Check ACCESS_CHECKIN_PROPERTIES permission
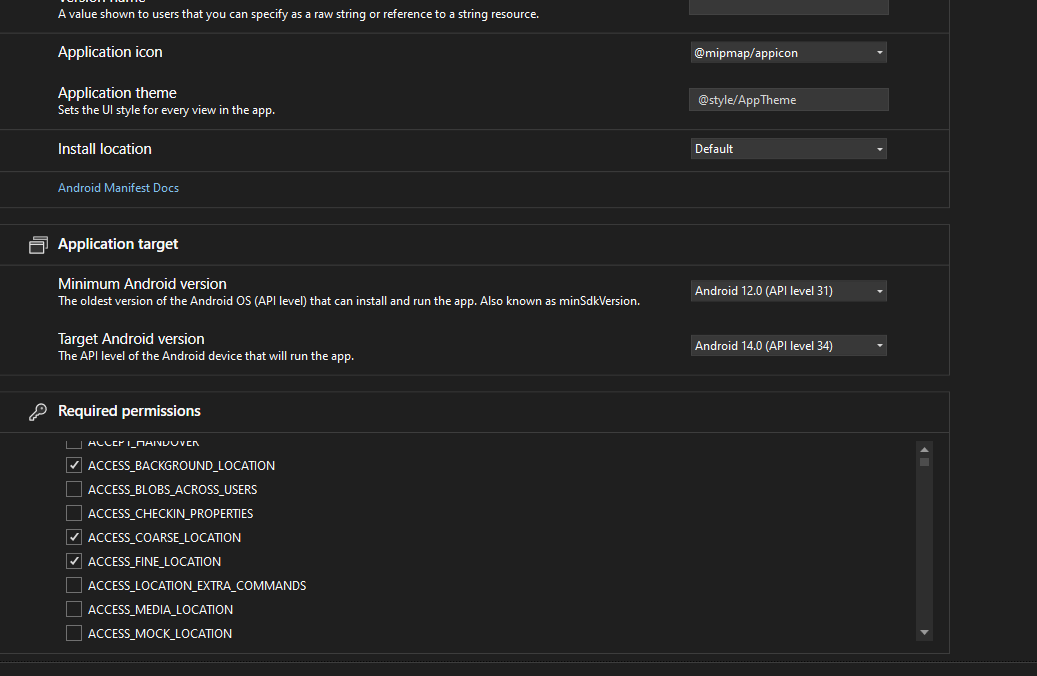 74,513
